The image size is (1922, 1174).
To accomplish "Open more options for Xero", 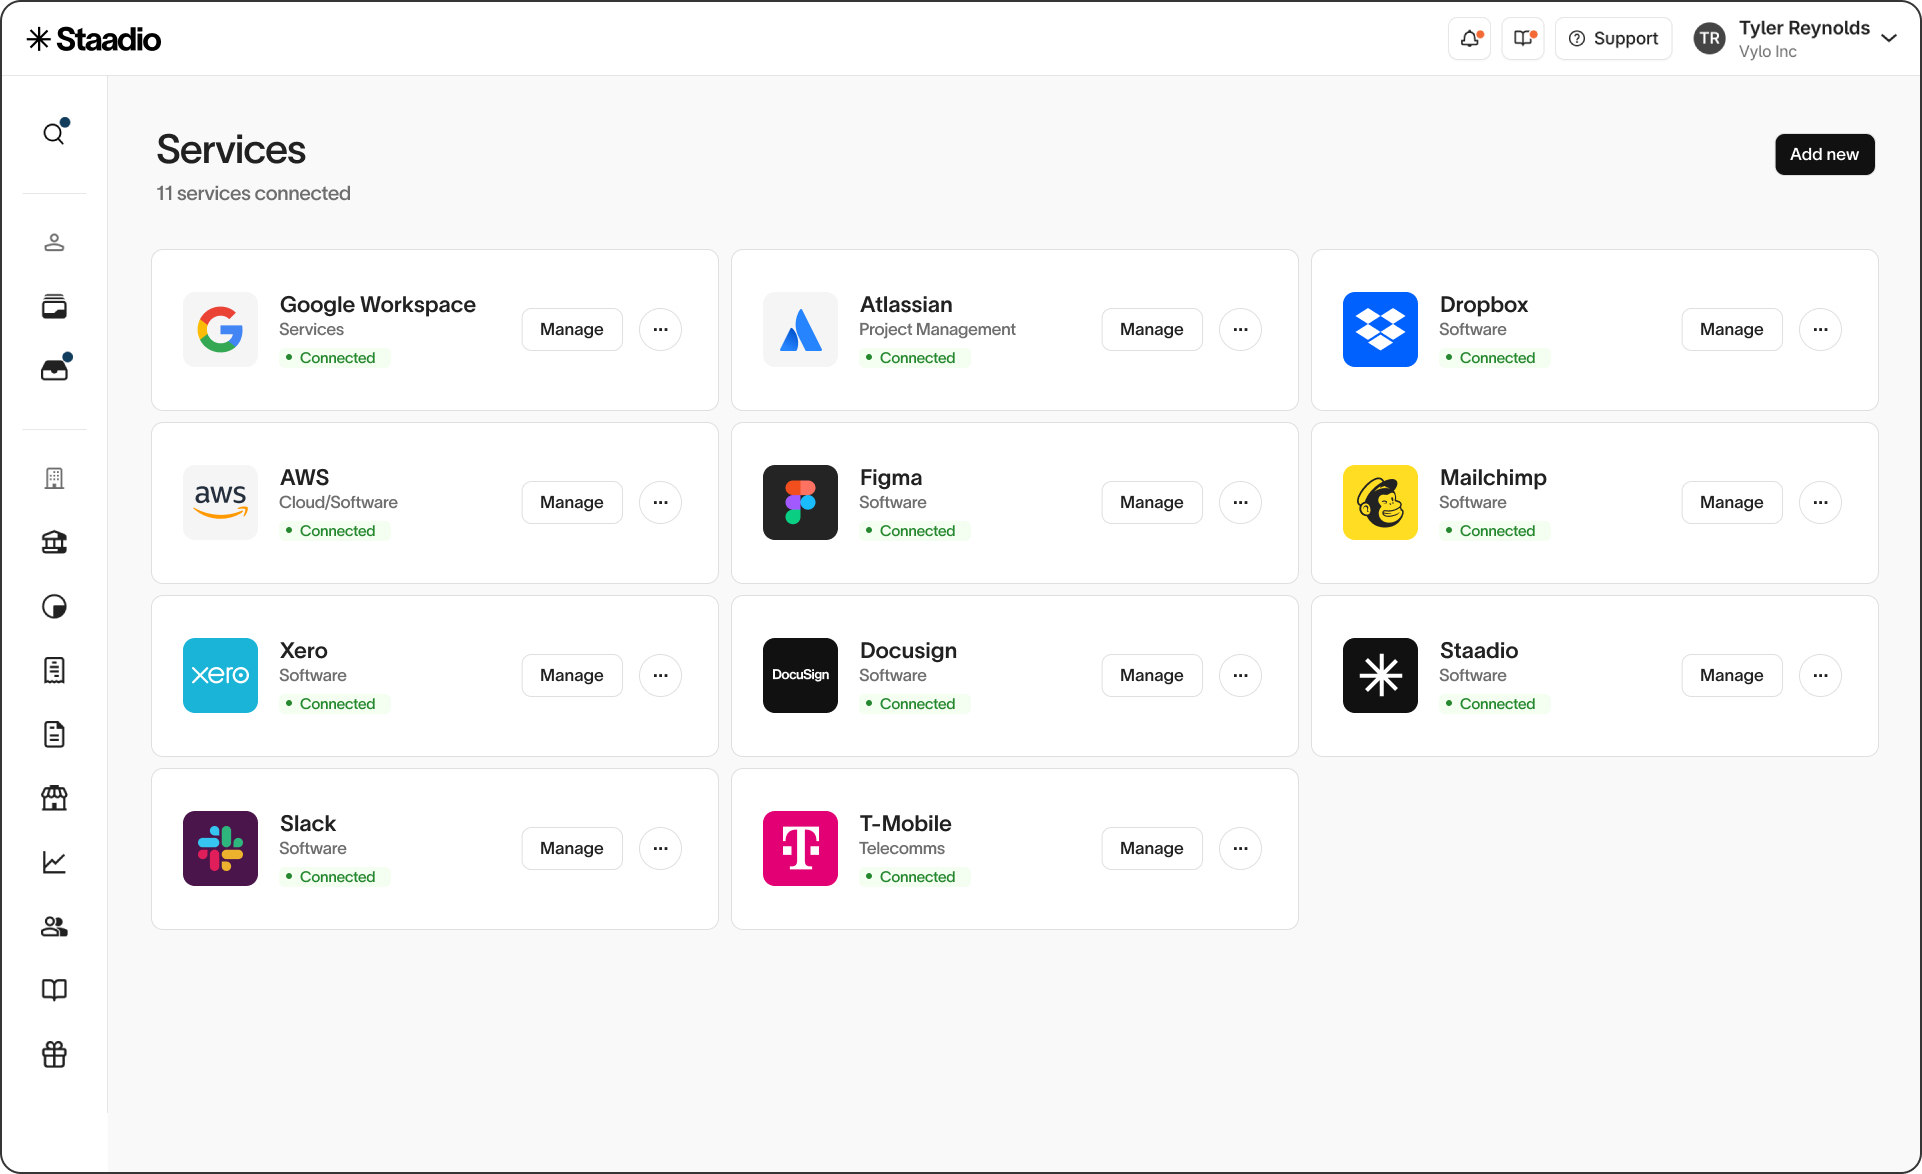I will (x=660, y=676).
